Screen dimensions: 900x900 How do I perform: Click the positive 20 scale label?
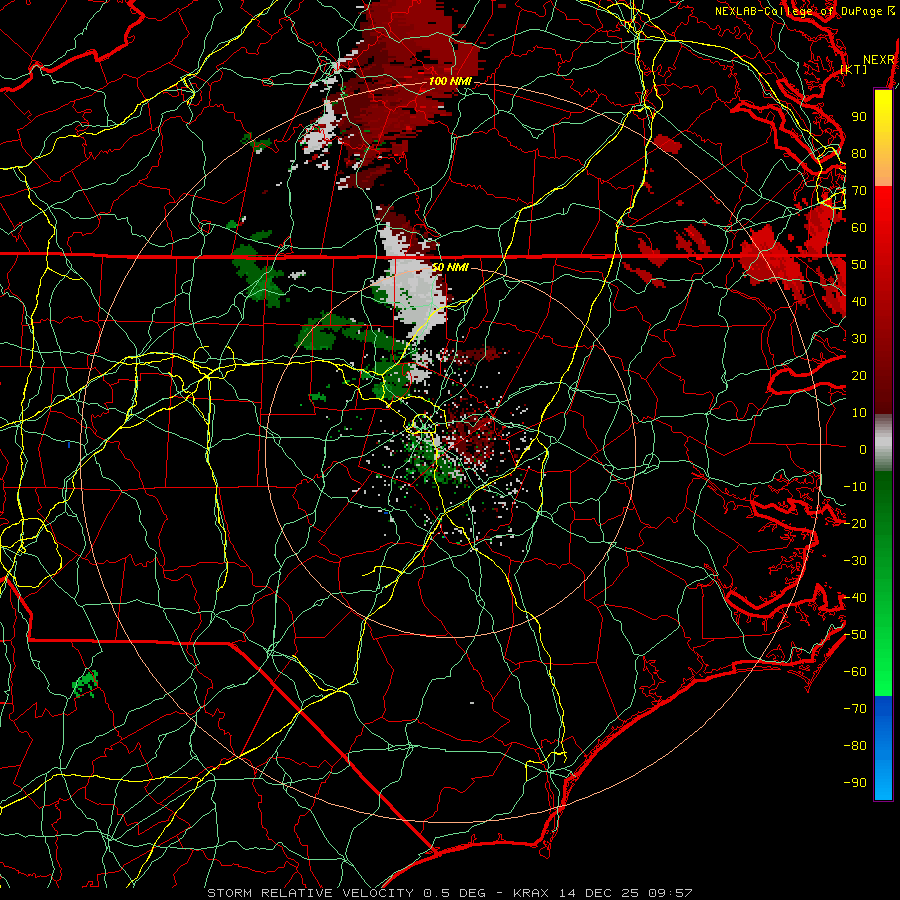pos(859,375)
